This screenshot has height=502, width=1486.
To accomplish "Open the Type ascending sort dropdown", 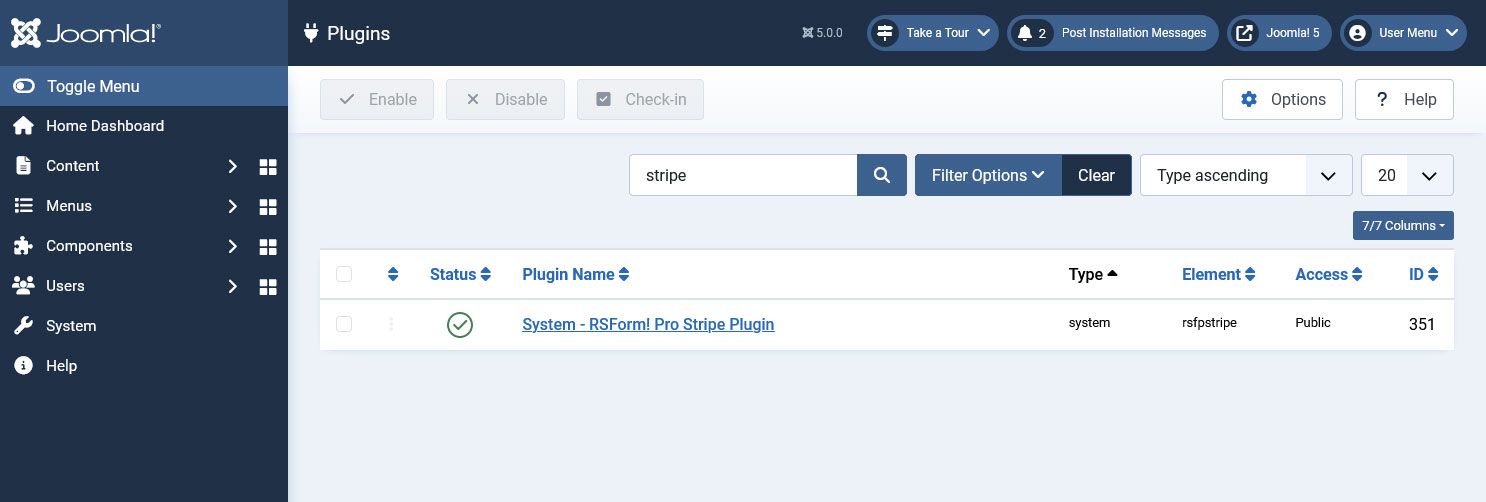I will (1246, 175).
